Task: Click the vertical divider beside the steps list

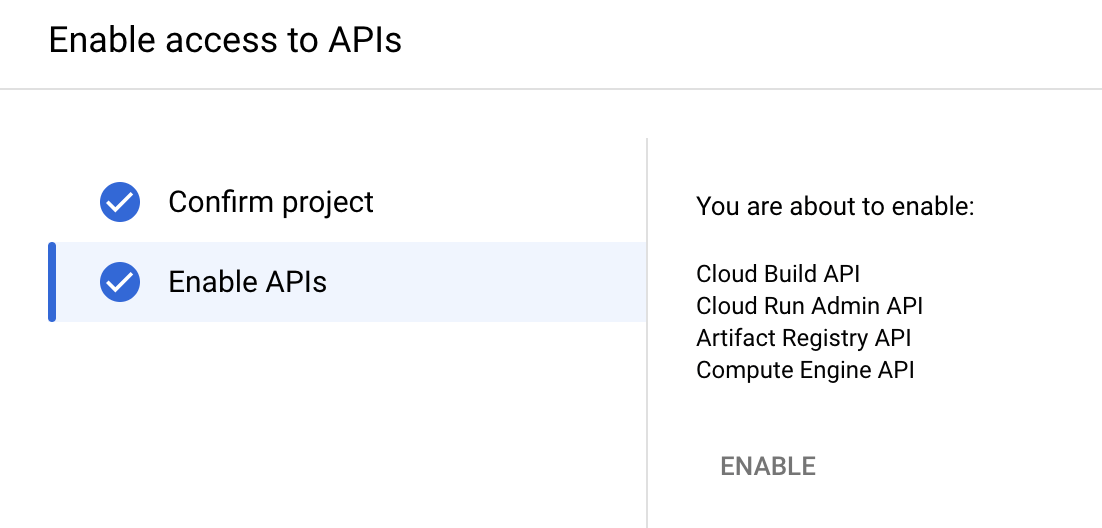Action: point(647,333)
